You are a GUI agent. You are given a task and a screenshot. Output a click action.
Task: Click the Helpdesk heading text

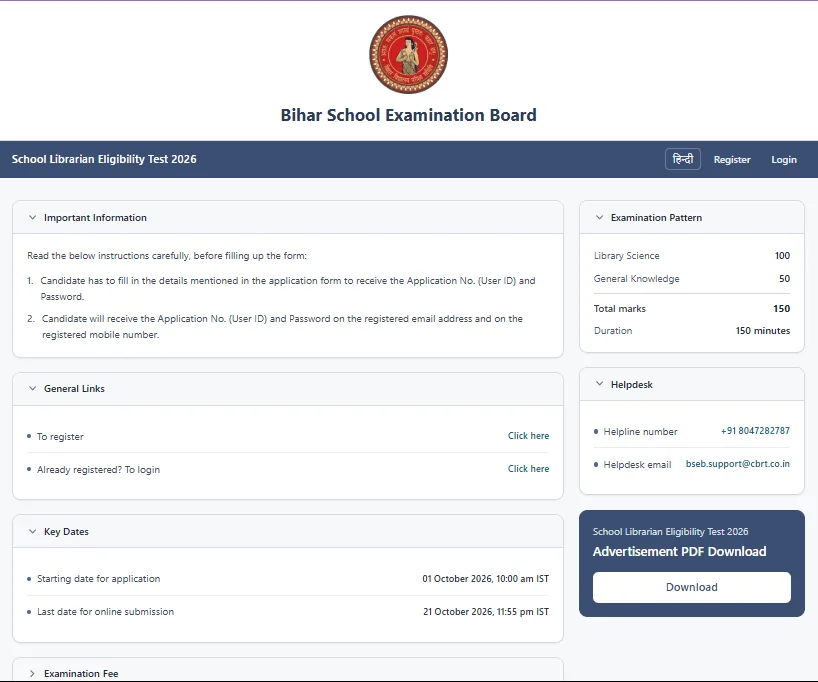click(x=632, y=385)
